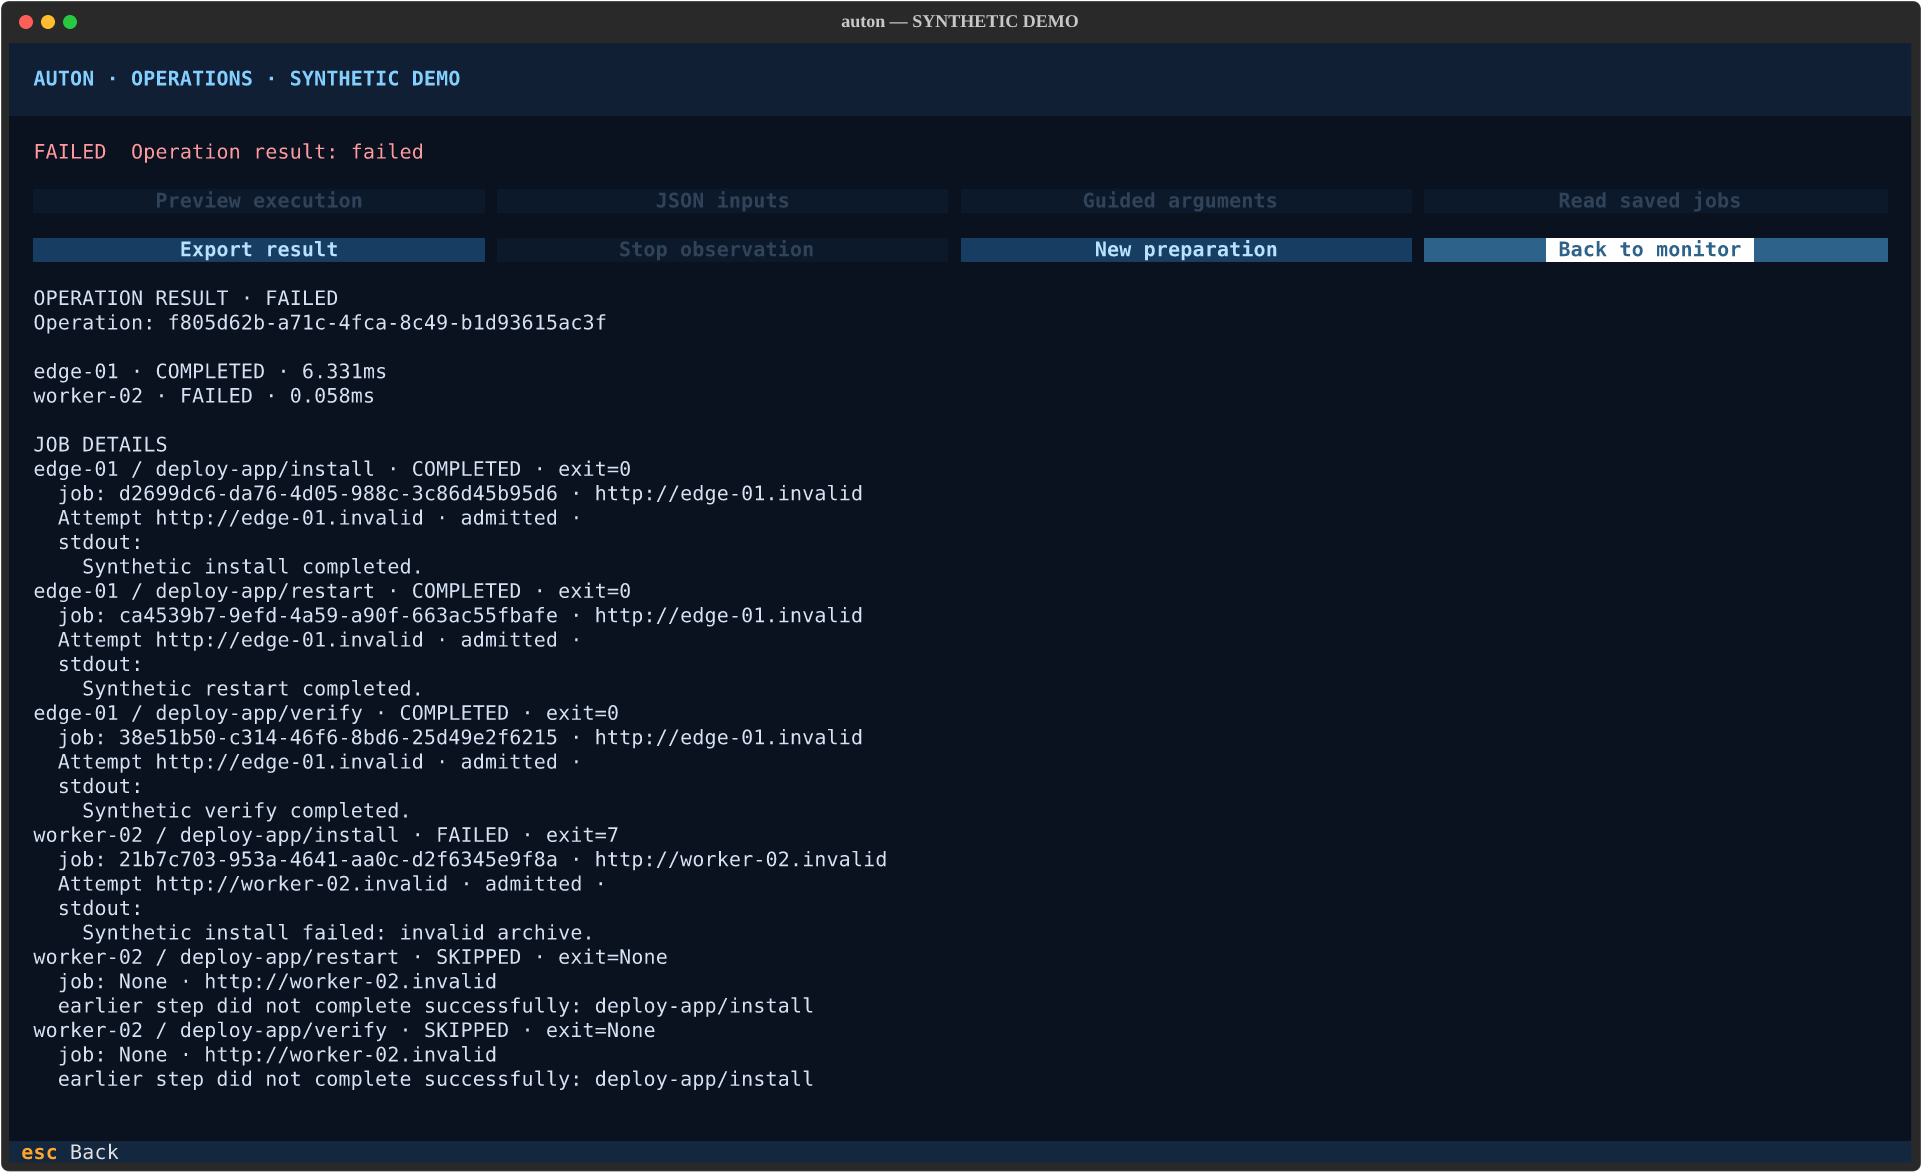Select the 'edge-01 · COMPLETED · 6.331ms' line
The width and height of the screenshot is (1922, 1172).
(210, 372)
